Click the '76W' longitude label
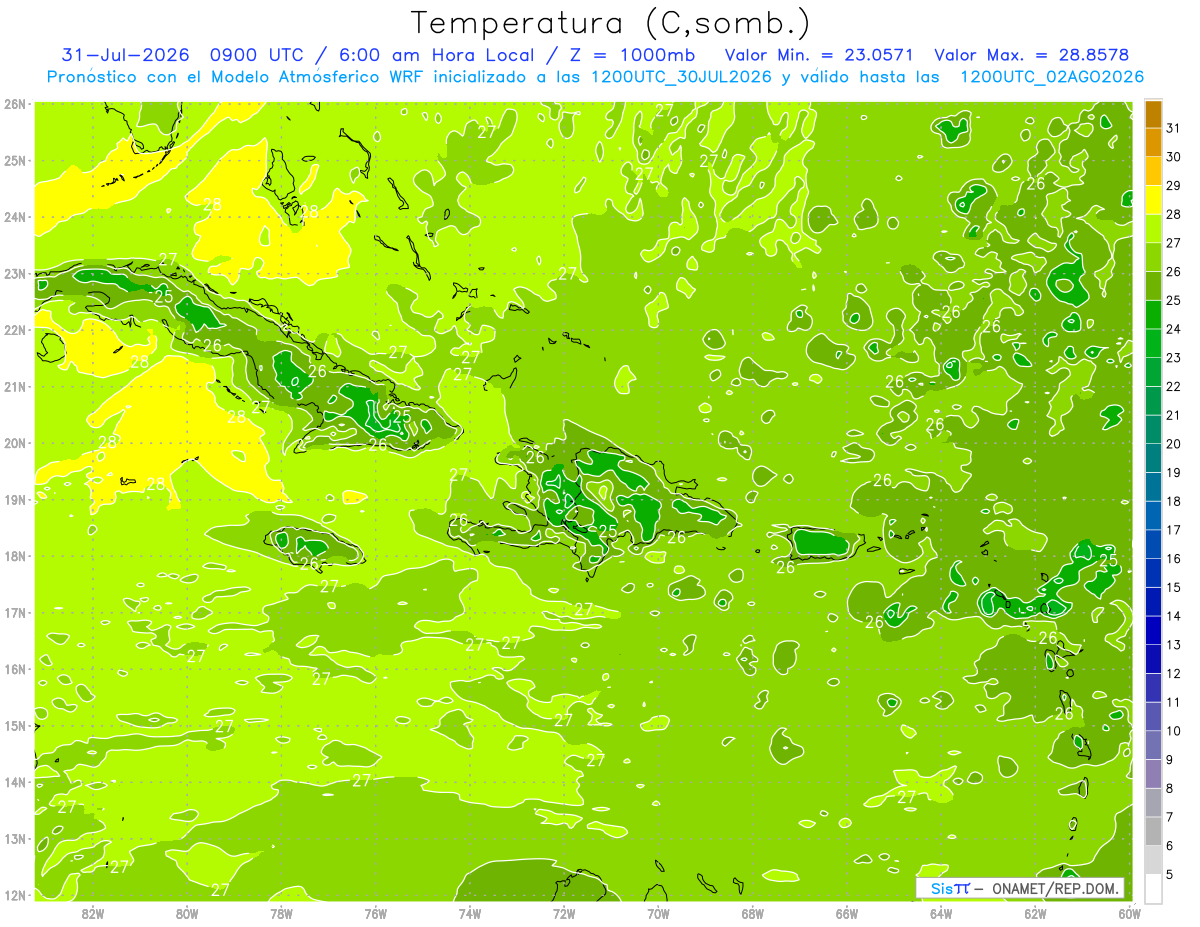This screenshot has height=927, width=1200. point(375,913)
